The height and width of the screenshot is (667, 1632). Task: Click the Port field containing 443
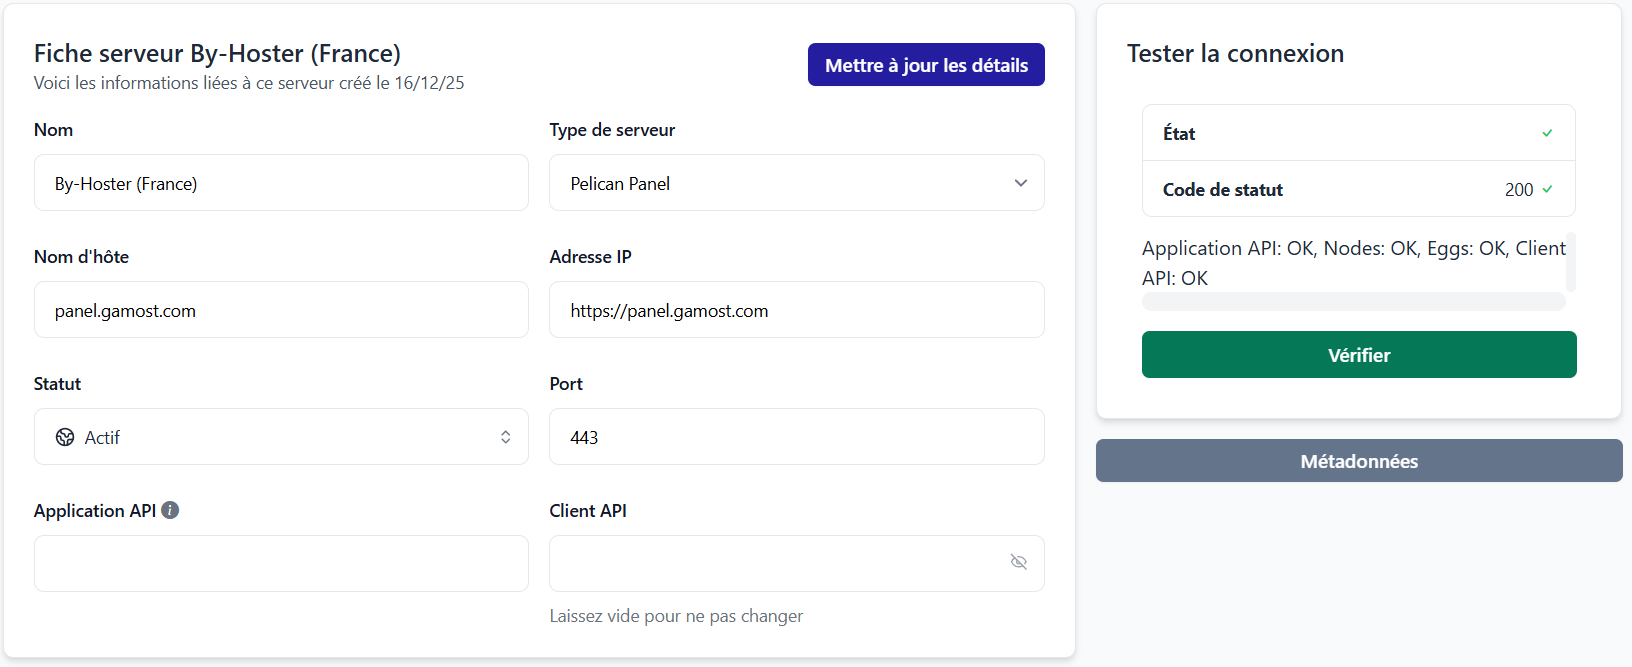coord(796,437)
